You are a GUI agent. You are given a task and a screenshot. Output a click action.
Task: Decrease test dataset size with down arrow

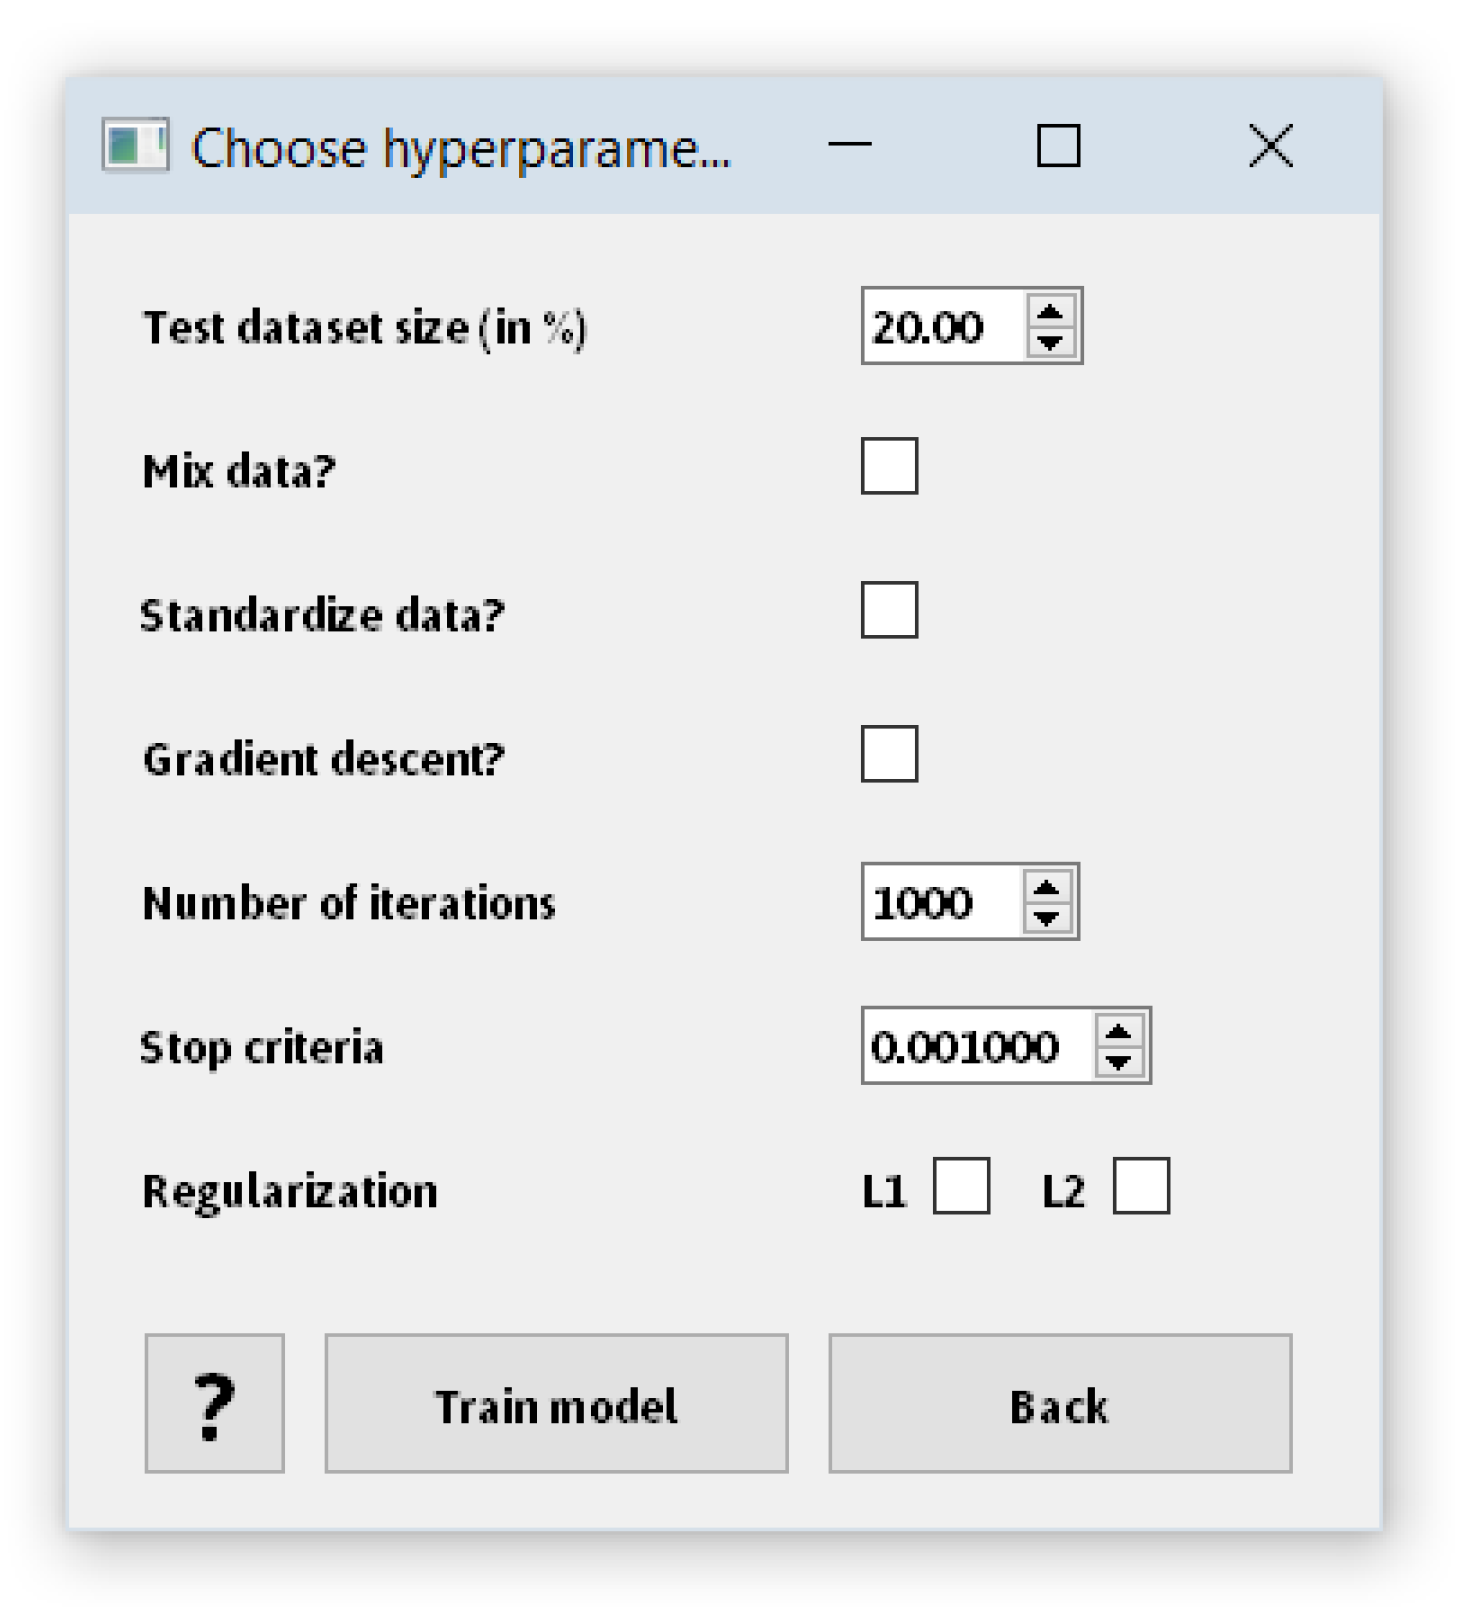(x=1050, y=342)
